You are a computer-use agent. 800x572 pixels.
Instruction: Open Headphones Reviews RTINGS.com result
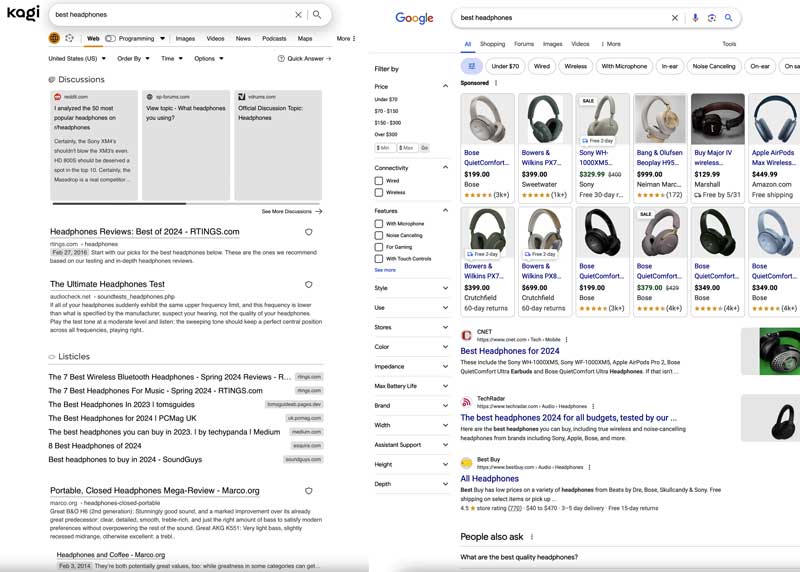[x=144, y=232]
